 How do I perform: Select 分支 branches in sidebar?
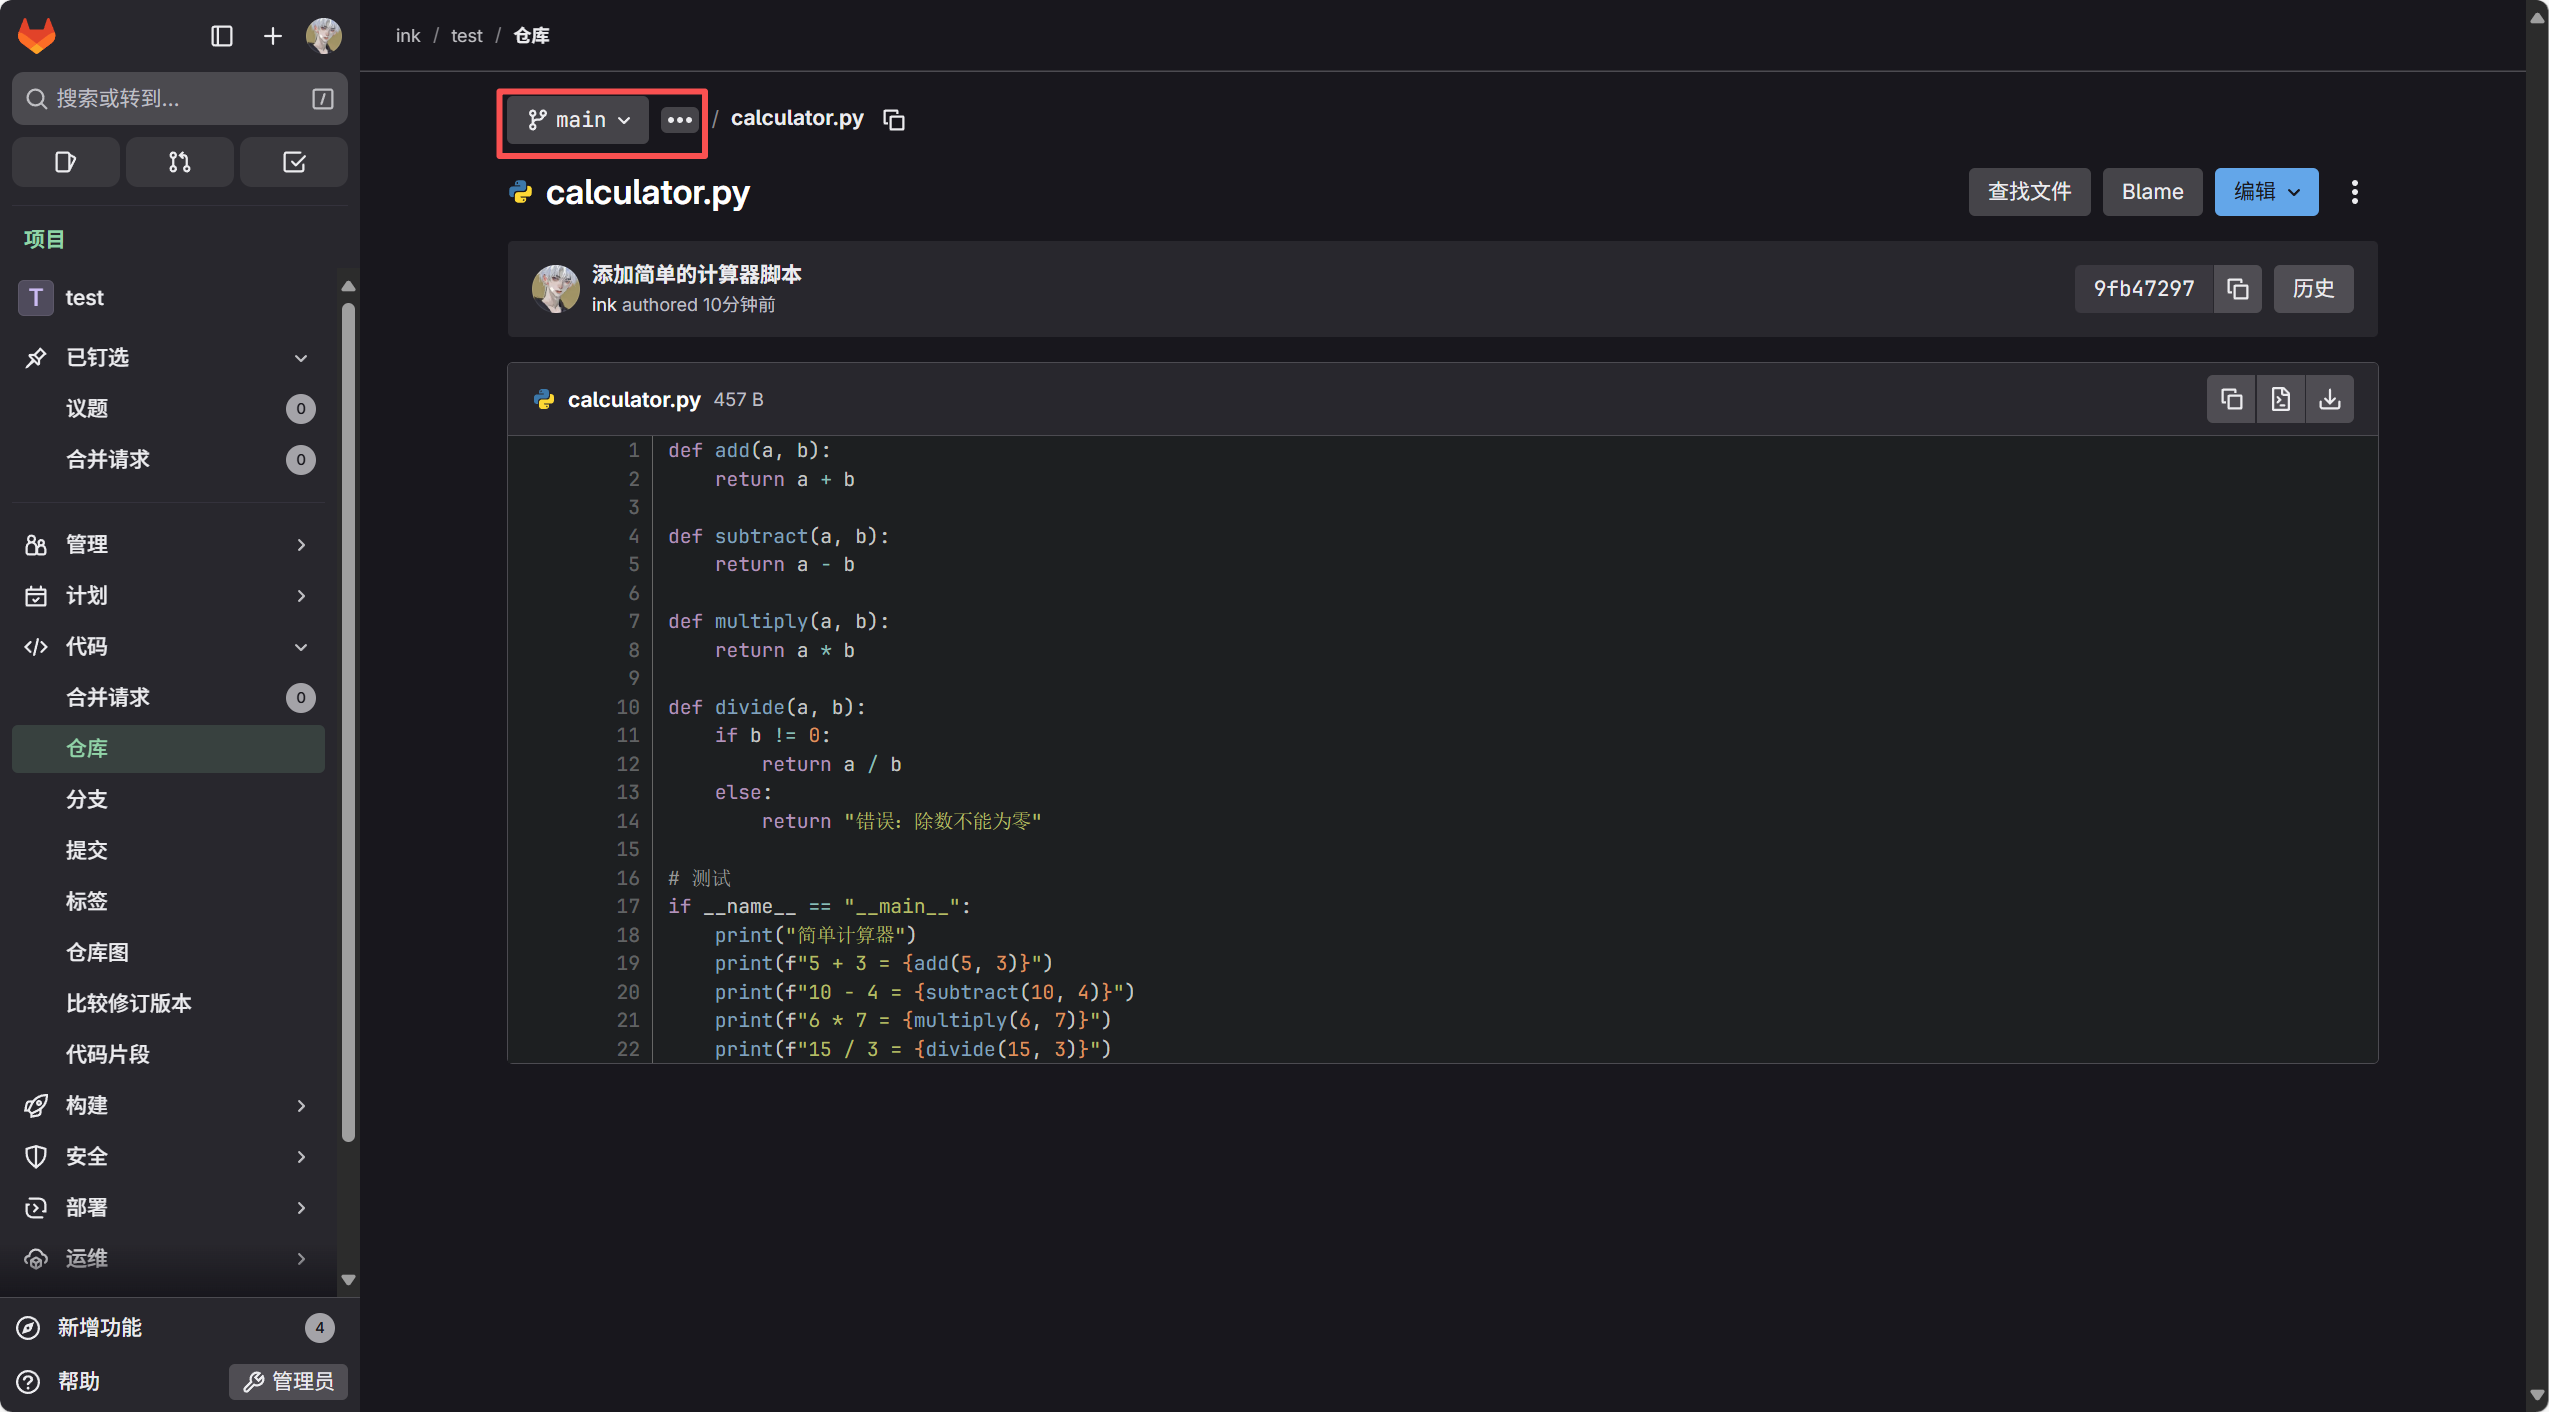pos(87,799)
